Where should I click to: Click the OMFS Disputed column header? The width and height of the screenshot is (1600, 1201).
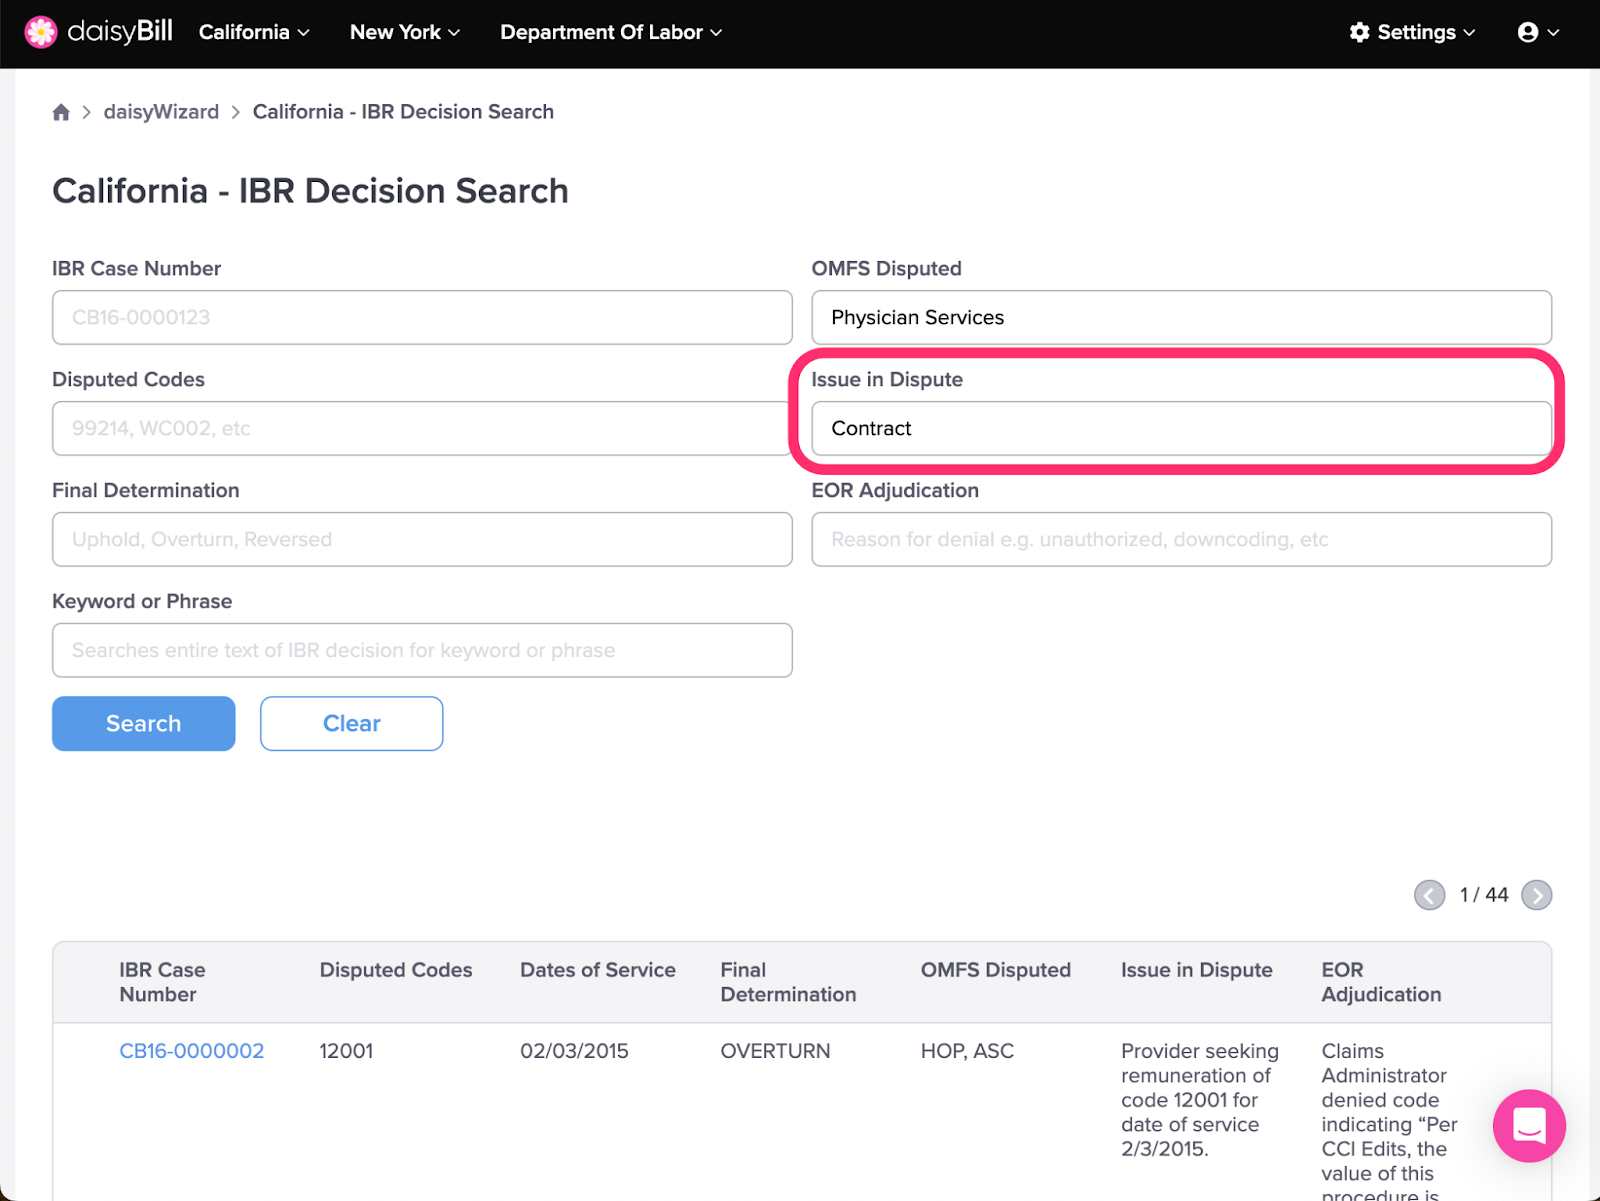point(996,970)
